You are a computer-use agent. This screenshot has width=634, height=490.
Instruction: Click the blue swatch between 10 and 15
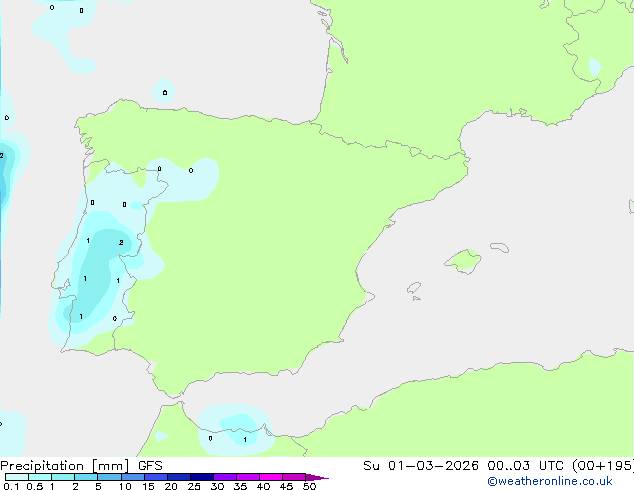tap(133, 477)
